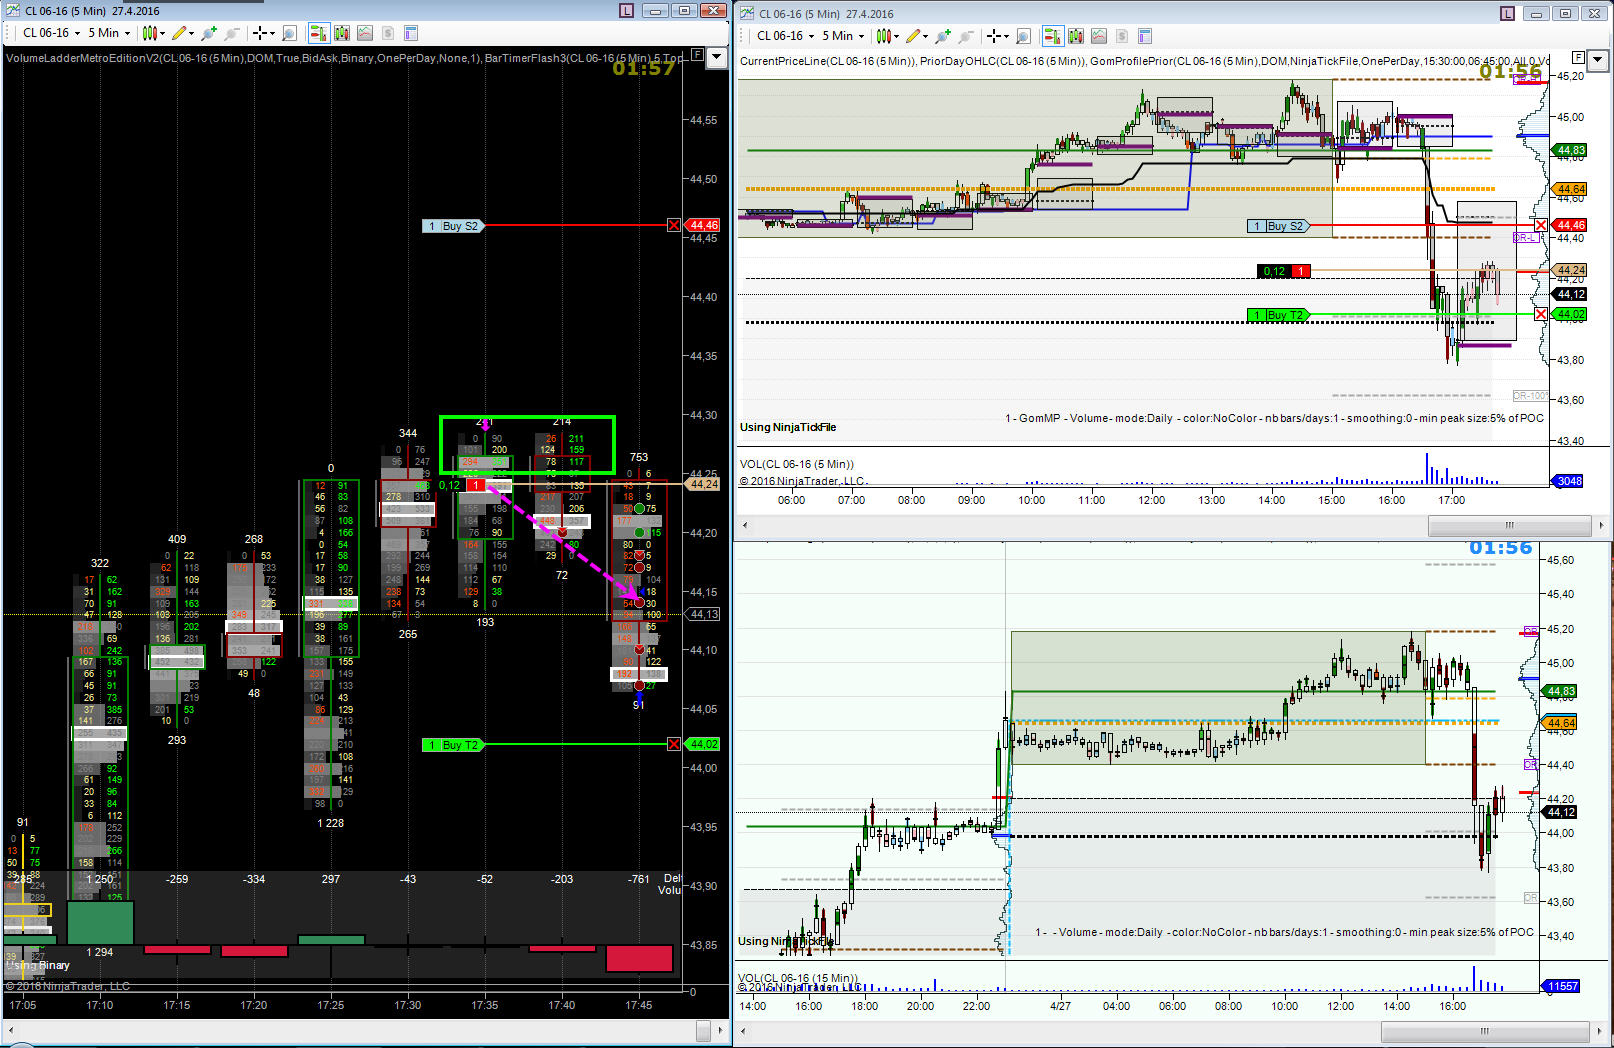The image size is (1614, 1048).
Task: Click the Zoom In icon in left chart toolbar
Action: [x=208, y=33]
